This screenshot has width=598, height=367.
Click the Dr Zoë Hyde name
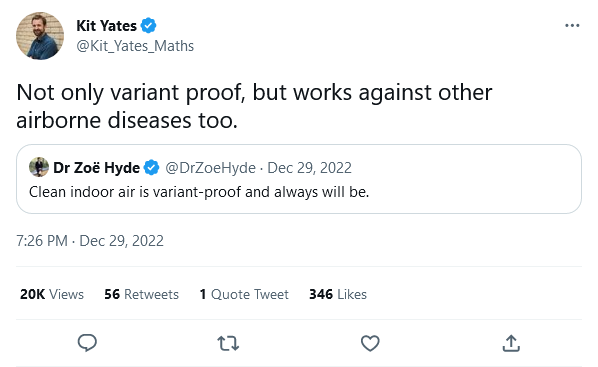coord(96,167)
